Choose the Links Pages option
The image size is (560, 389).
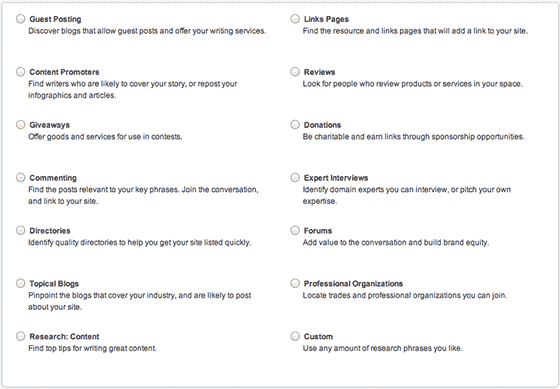pos(295,19)
